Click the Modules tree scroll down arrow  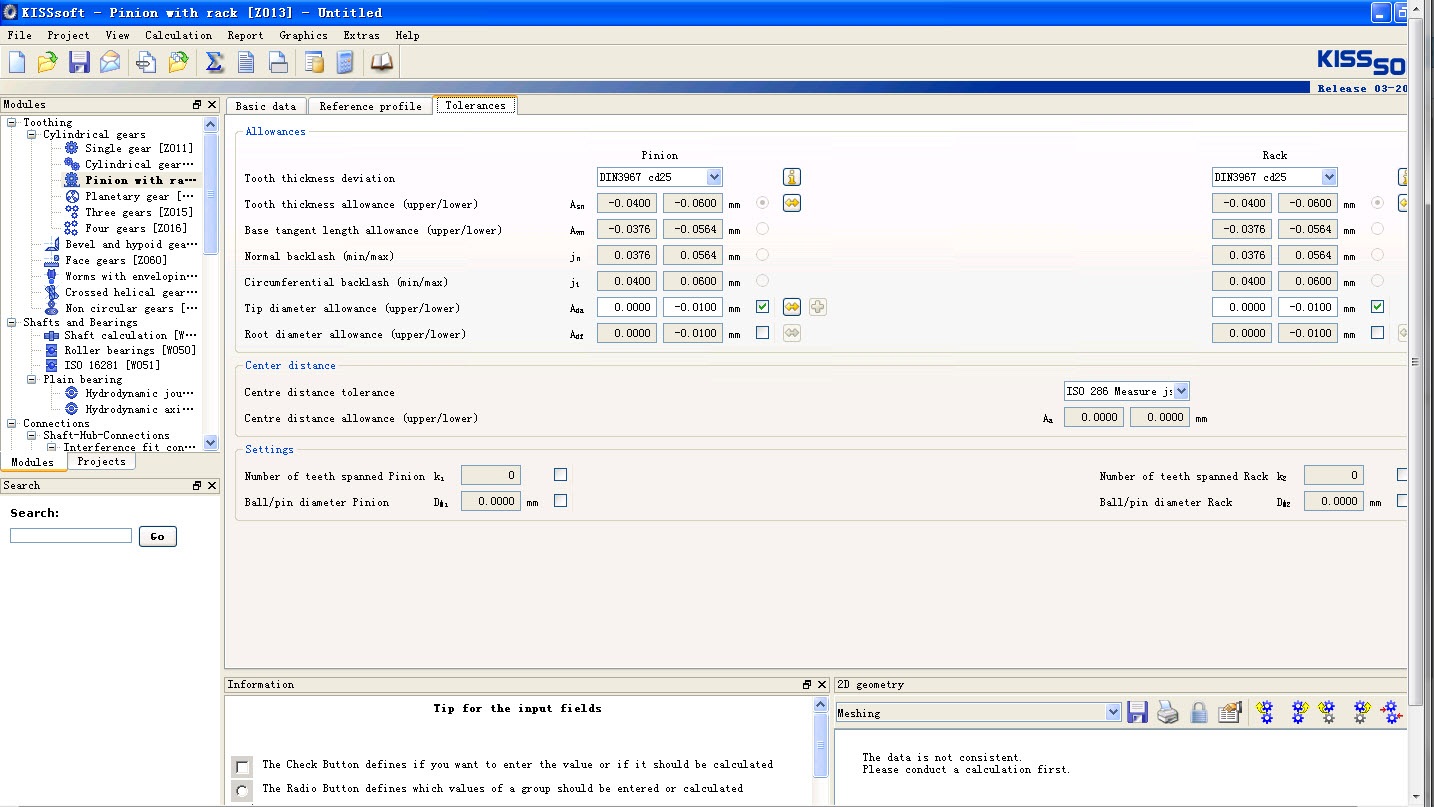210,443
